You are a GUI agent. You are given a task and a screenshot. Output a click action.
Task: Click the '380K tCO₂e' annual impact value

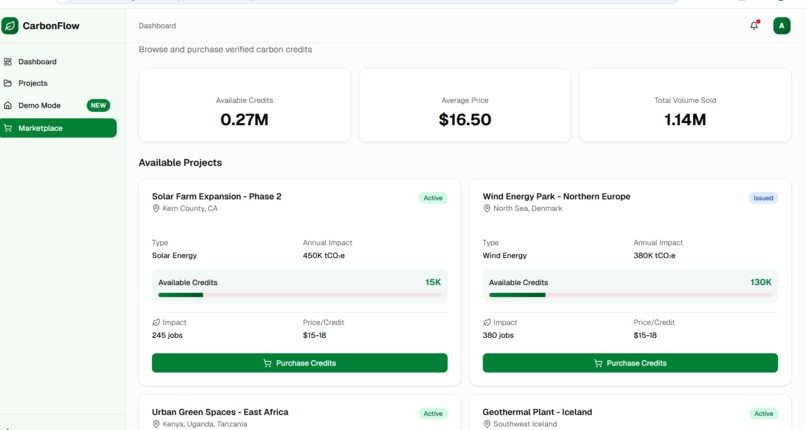click(x=654, y=255)
